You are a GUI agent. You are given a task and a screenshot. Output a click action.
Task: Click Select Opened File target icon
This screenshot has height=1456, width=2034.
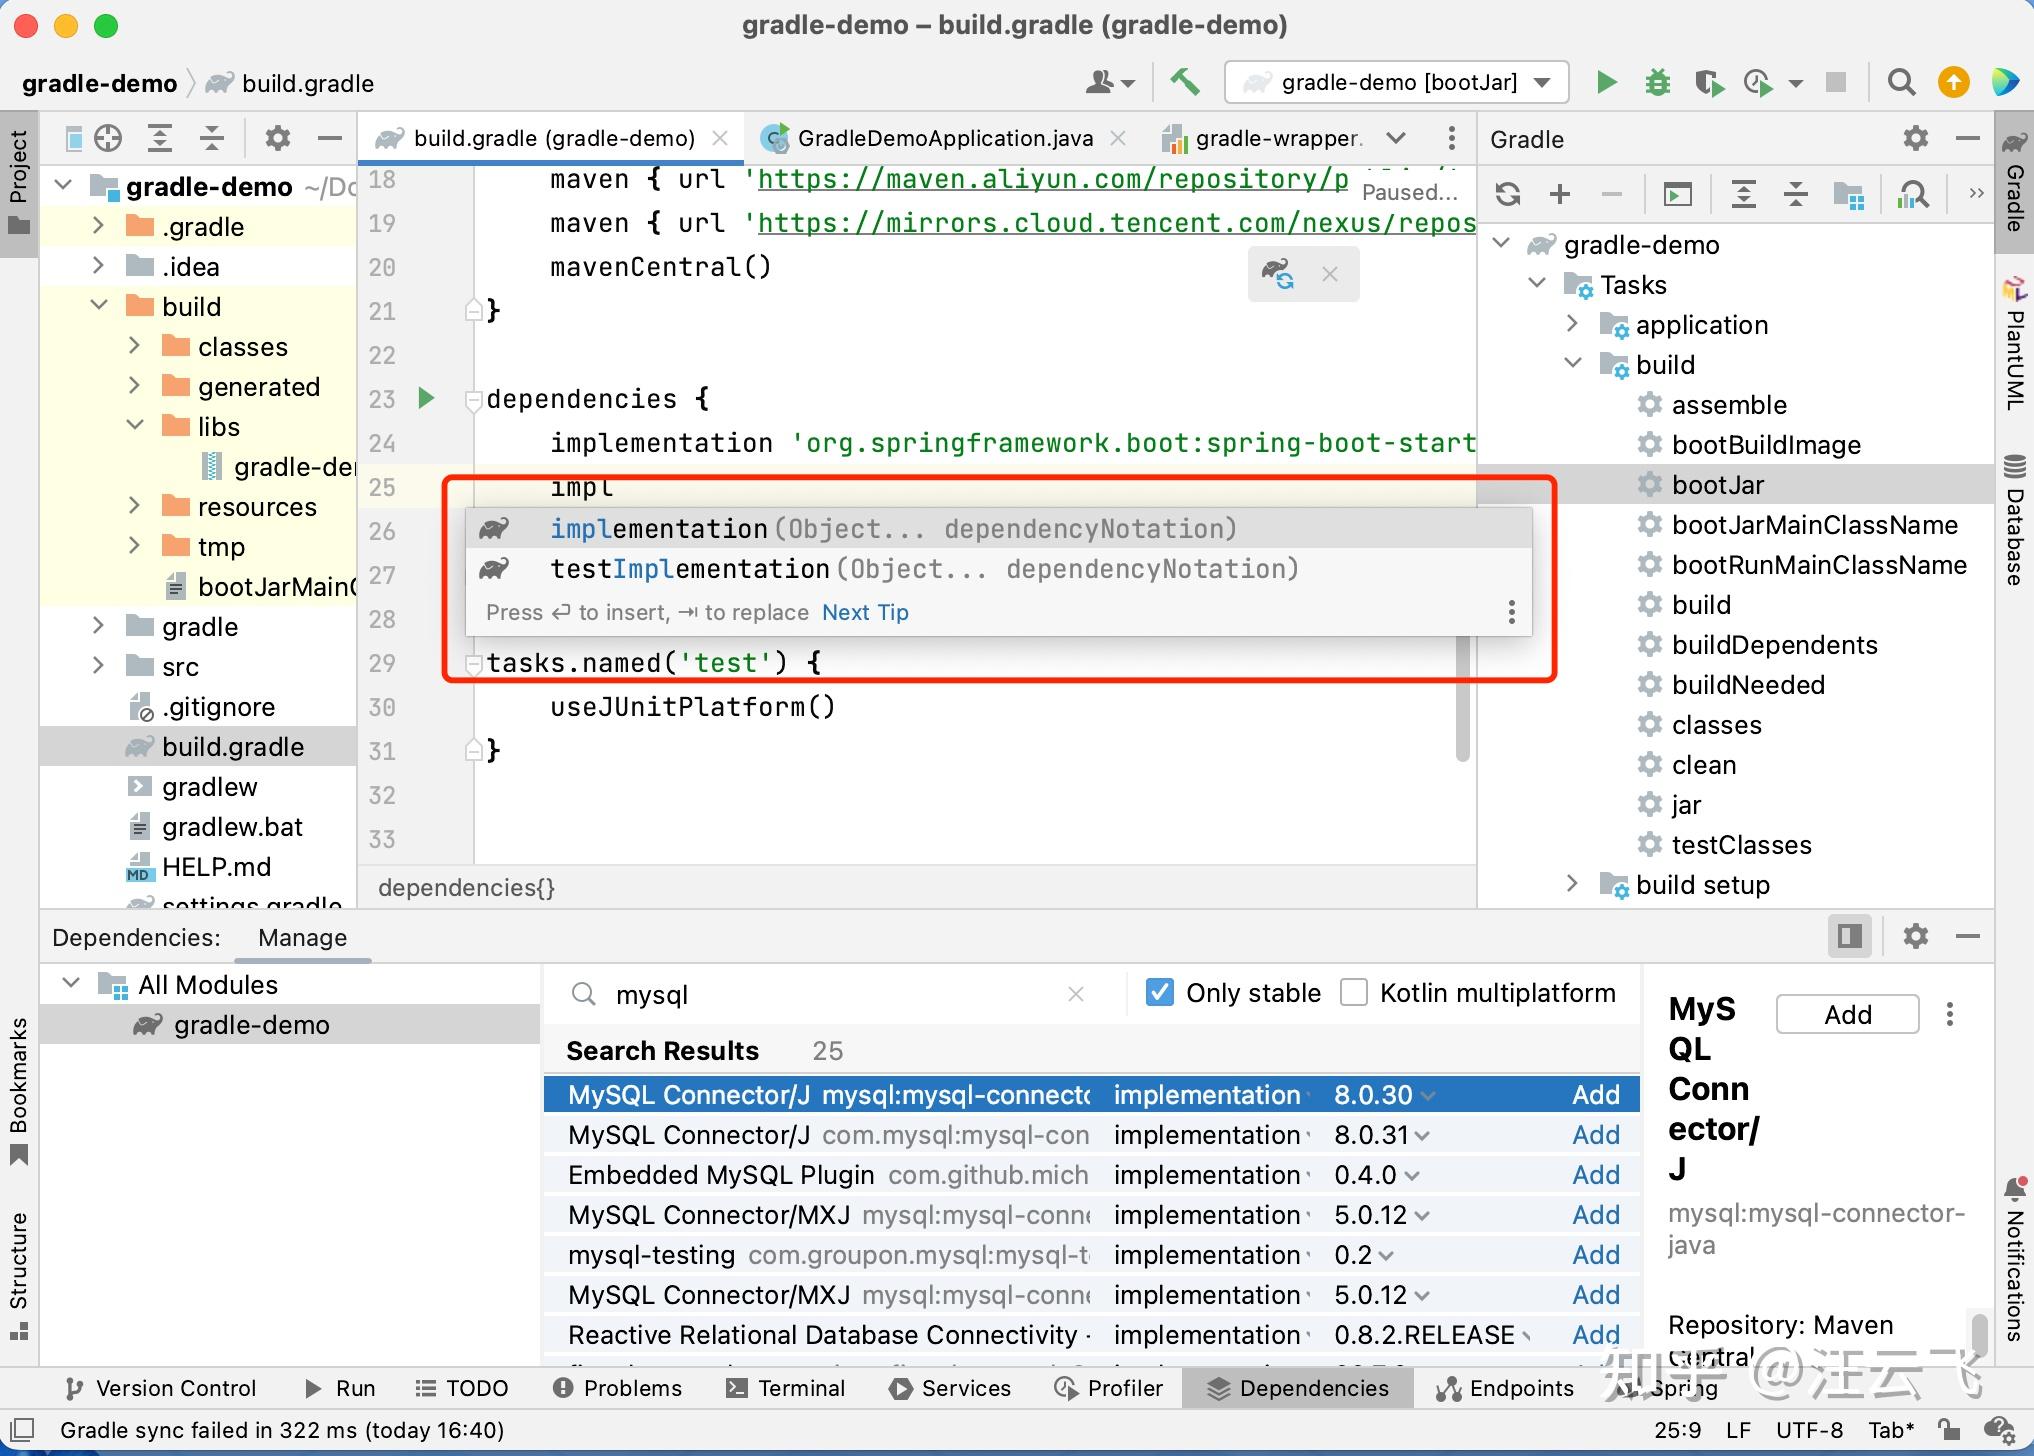coord(108,138)
